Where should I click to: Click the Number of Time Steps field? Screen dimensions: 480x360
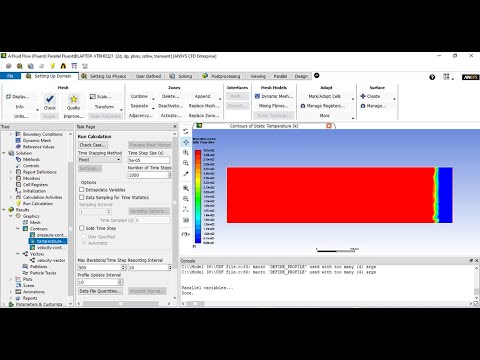pos(147,175)
